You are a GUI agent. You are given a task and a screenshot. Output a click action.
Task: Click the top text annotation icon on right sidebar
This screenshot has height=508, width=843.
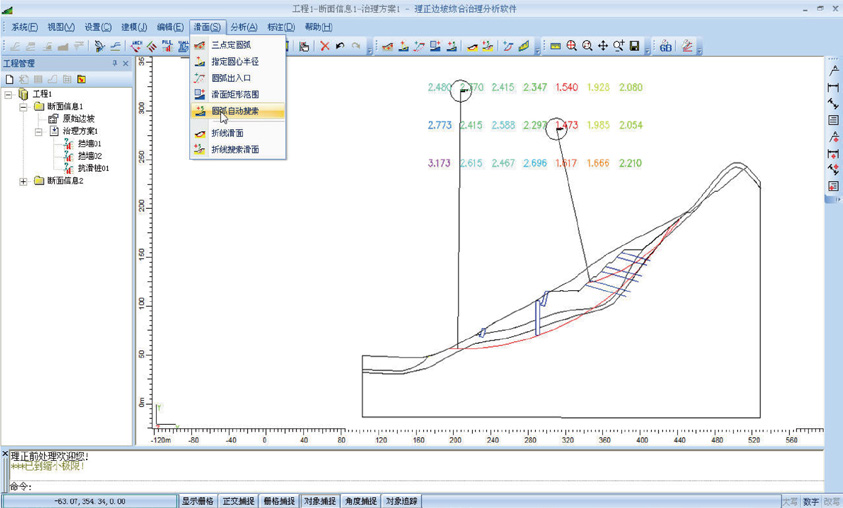click(833, 71)
